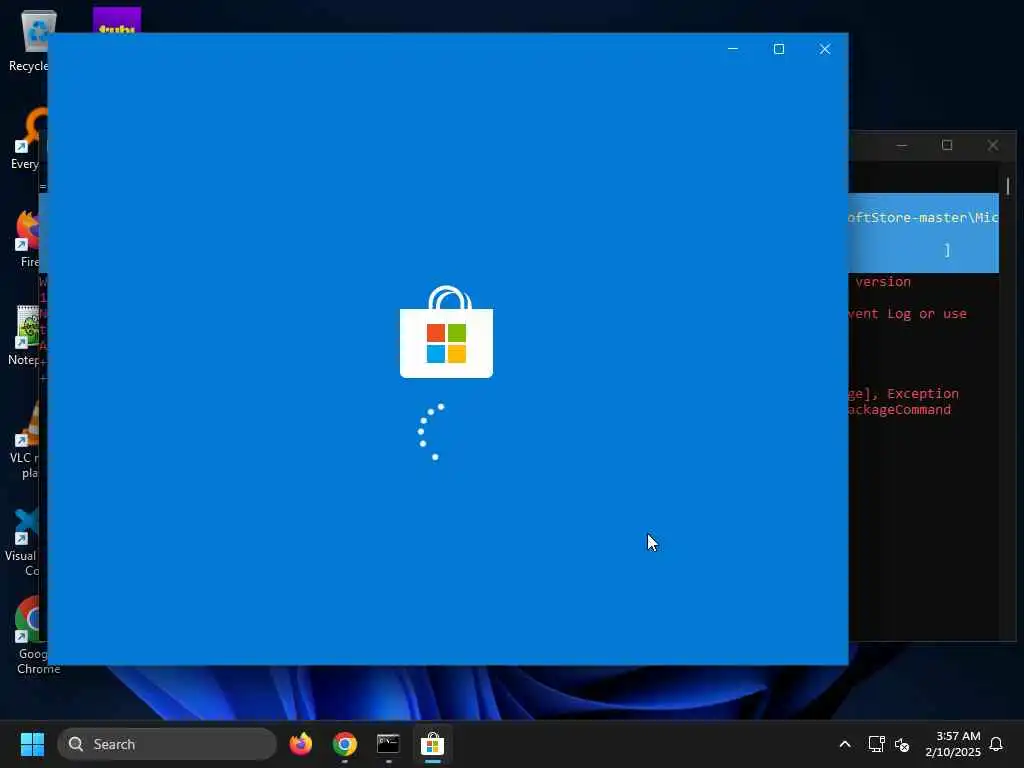Image resolution: width=1024 pixels, height=768 pixels.
Task: Minimize the Microsoft Store window
Action: click(733, 49)
